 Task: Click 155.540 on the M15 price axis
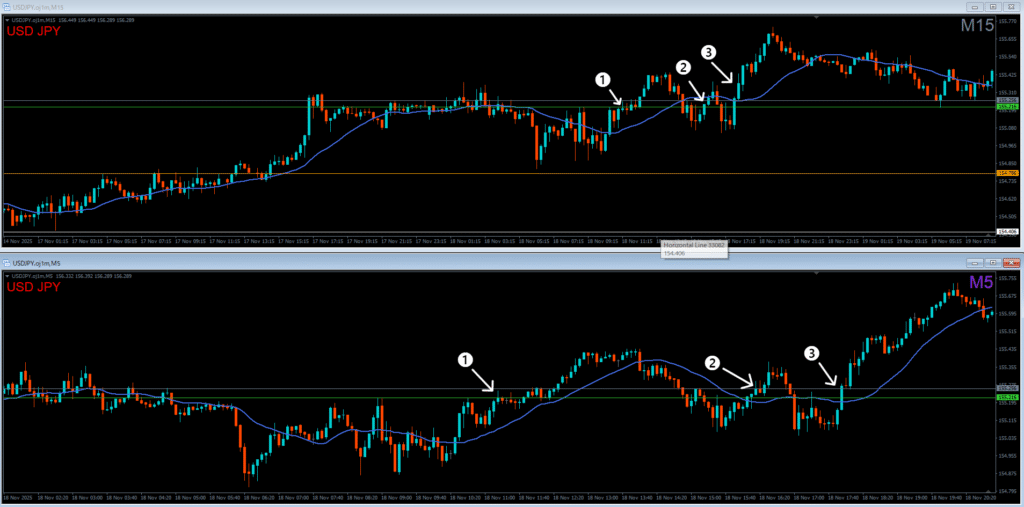(1006, 56)
